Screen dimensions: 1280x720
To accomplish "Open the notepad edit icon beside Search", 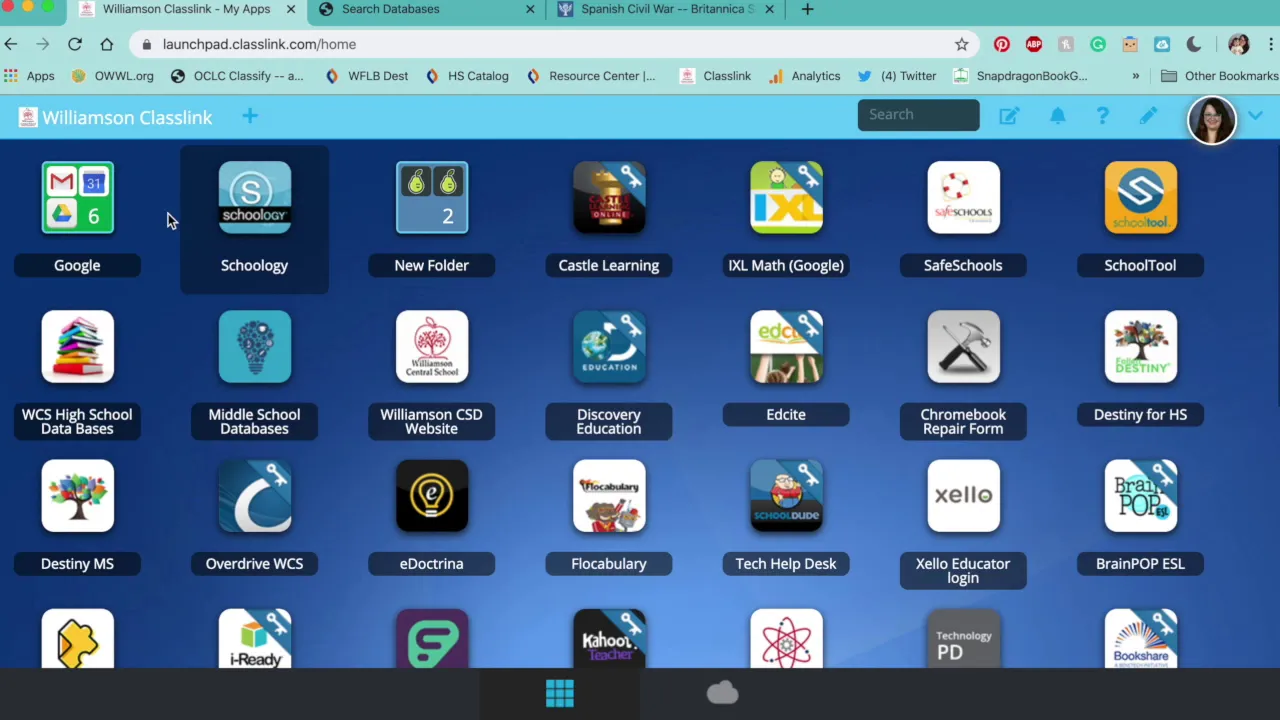I will (x=1009, y=116).
